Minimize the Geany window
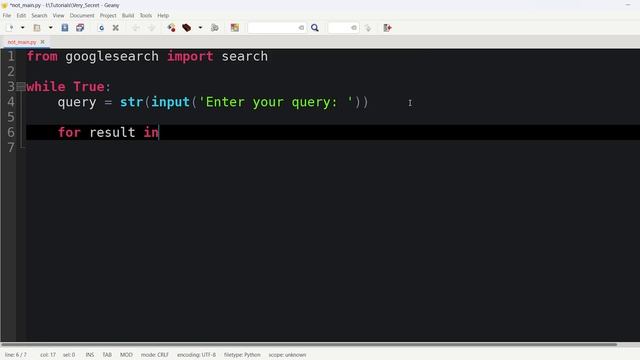The height and width of the screenshot is (360, 640). tap(628, 5)
